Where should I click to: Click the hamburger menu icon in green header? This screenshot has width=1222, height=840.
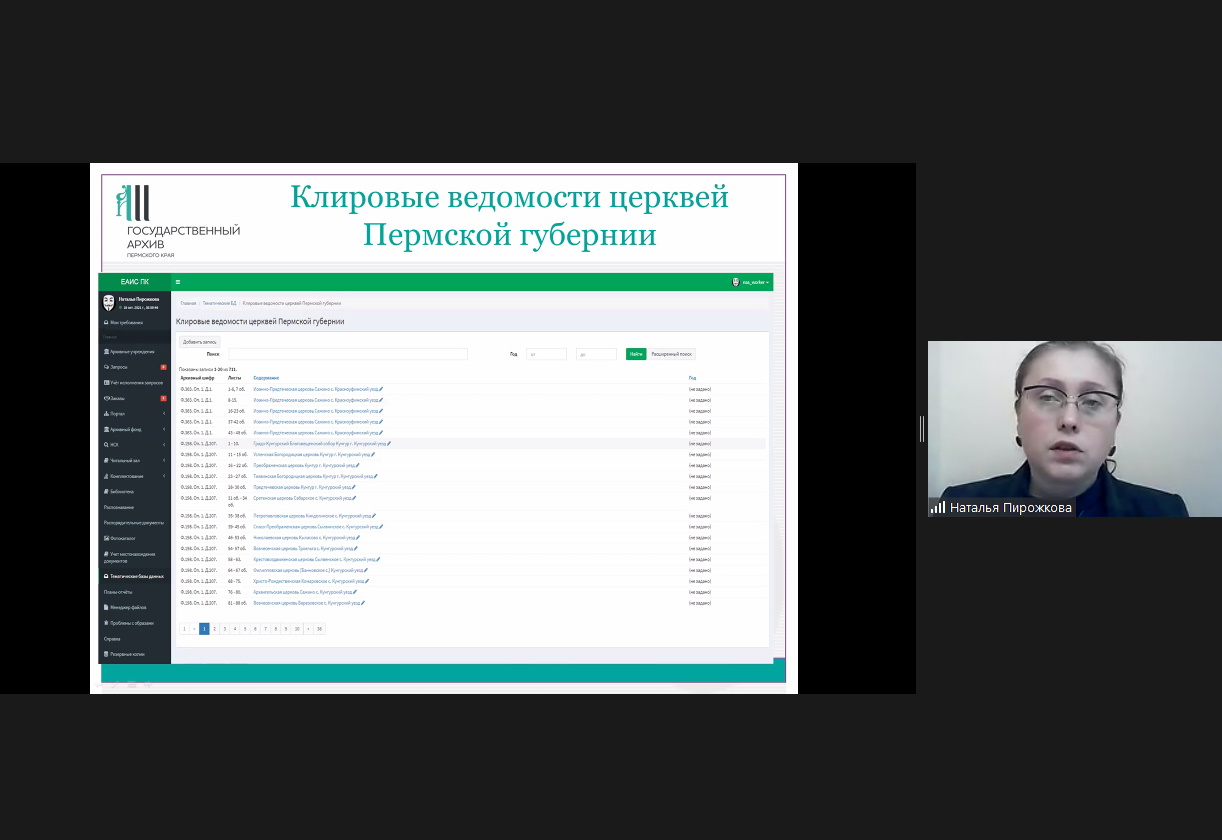[178, 282]
